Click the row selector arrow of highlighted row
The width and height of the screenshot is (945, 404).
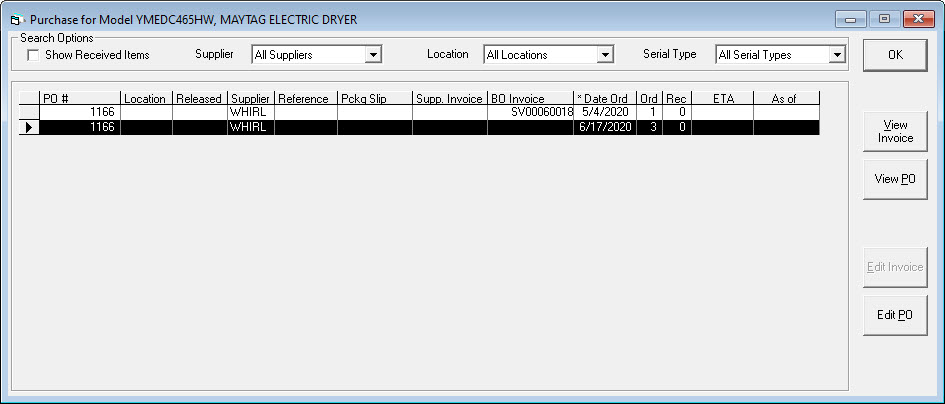pyautogui.click(x=29, y=127)
